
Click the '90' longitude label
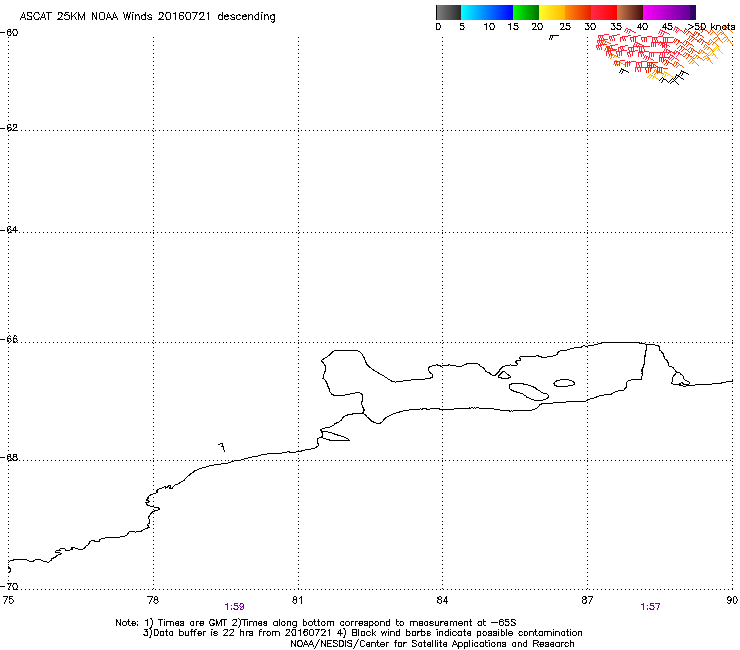pos(732,600)
